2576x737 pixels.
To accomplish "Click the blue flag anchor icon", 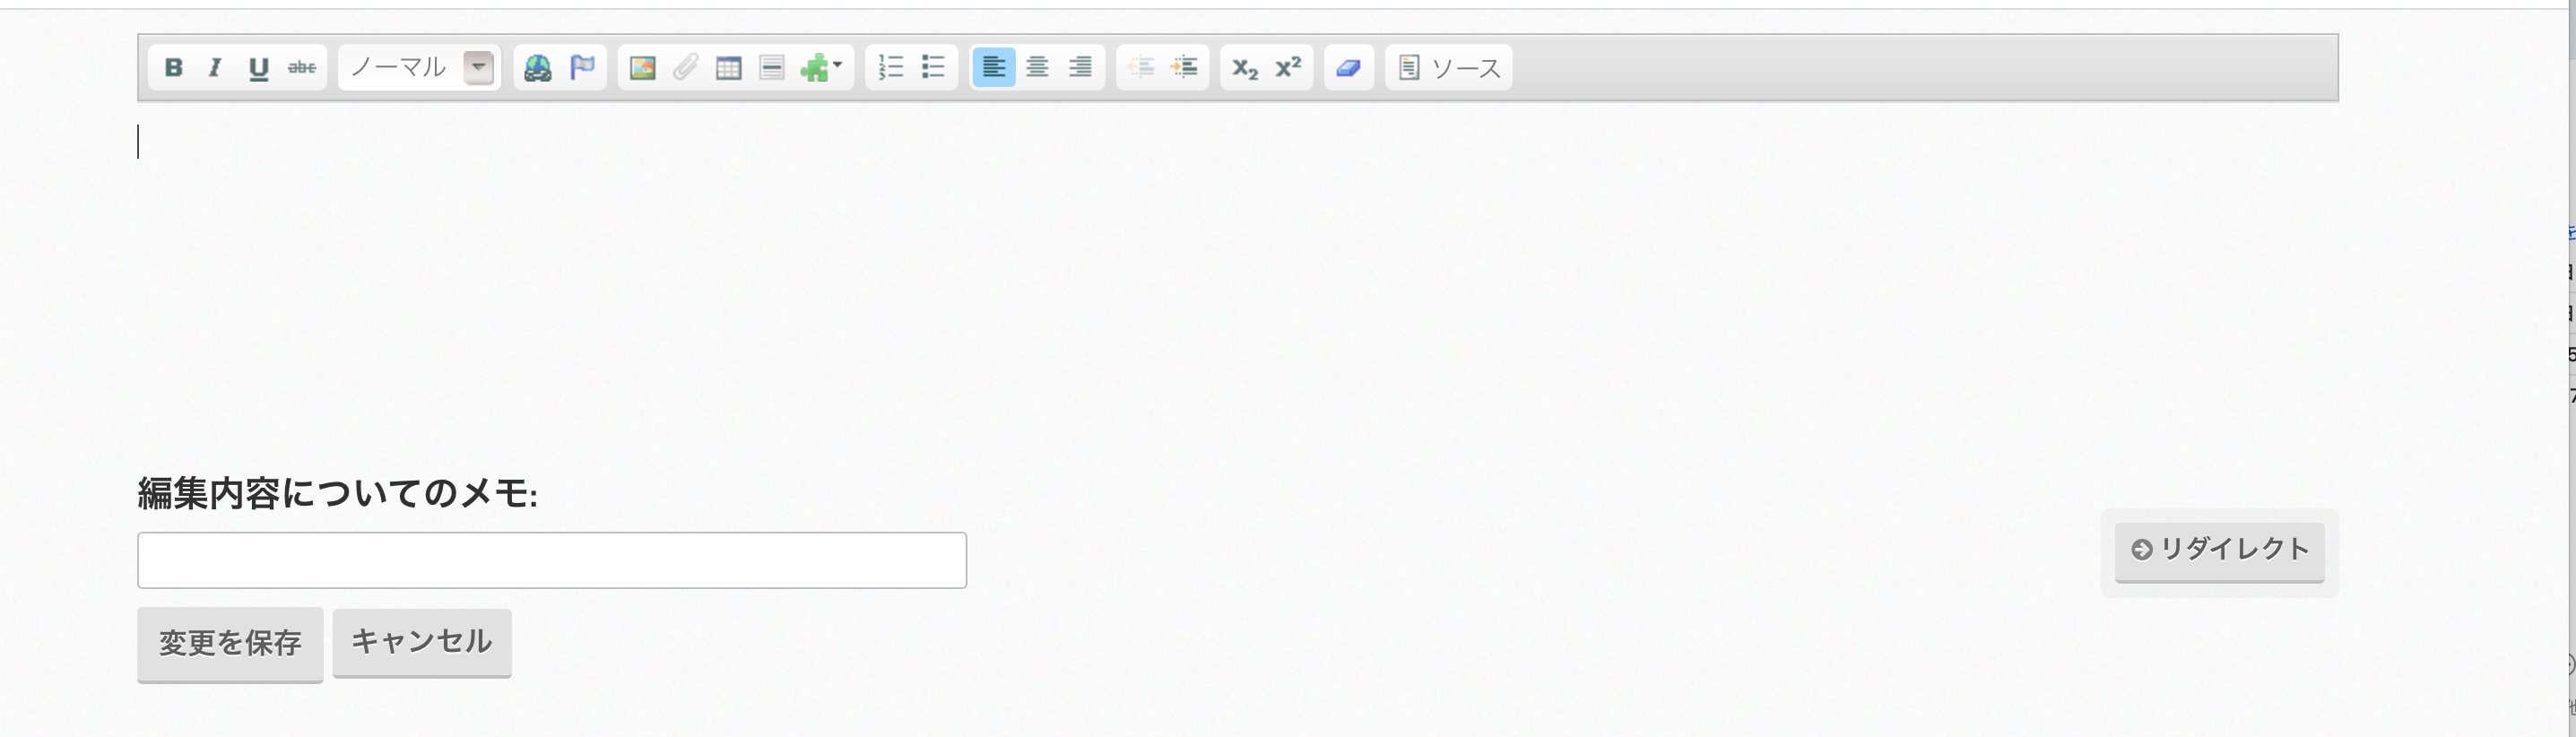I will pos(582,68).
